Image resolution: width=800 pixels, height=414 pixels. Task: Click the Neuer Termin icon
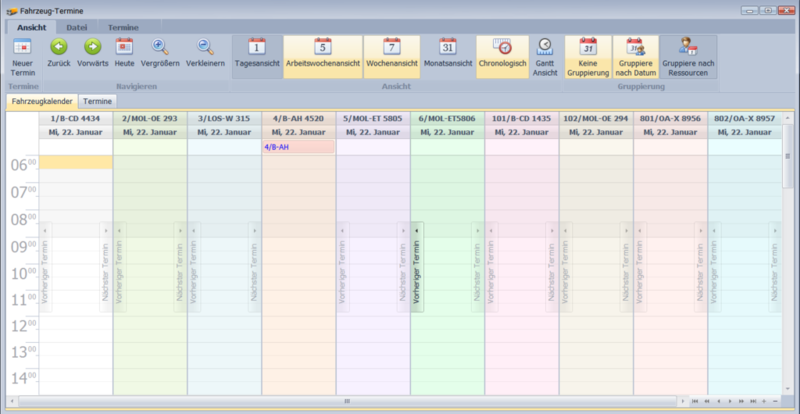click(x=22, y=53)
